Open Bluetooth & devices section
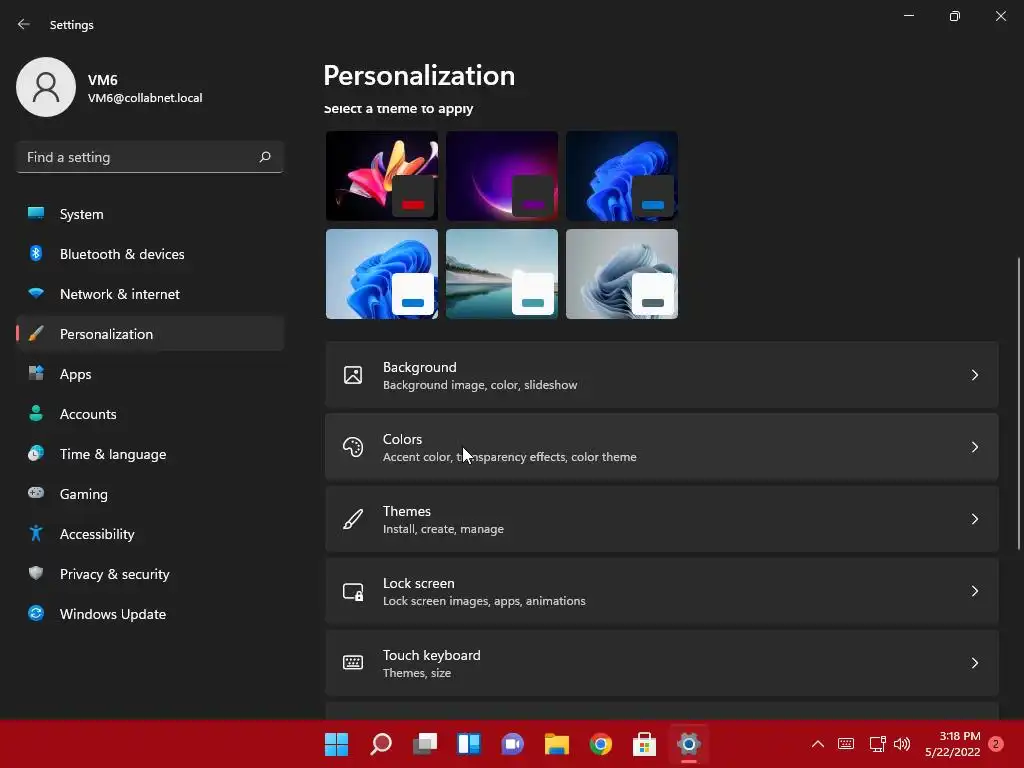 click(x=150, y=253)
